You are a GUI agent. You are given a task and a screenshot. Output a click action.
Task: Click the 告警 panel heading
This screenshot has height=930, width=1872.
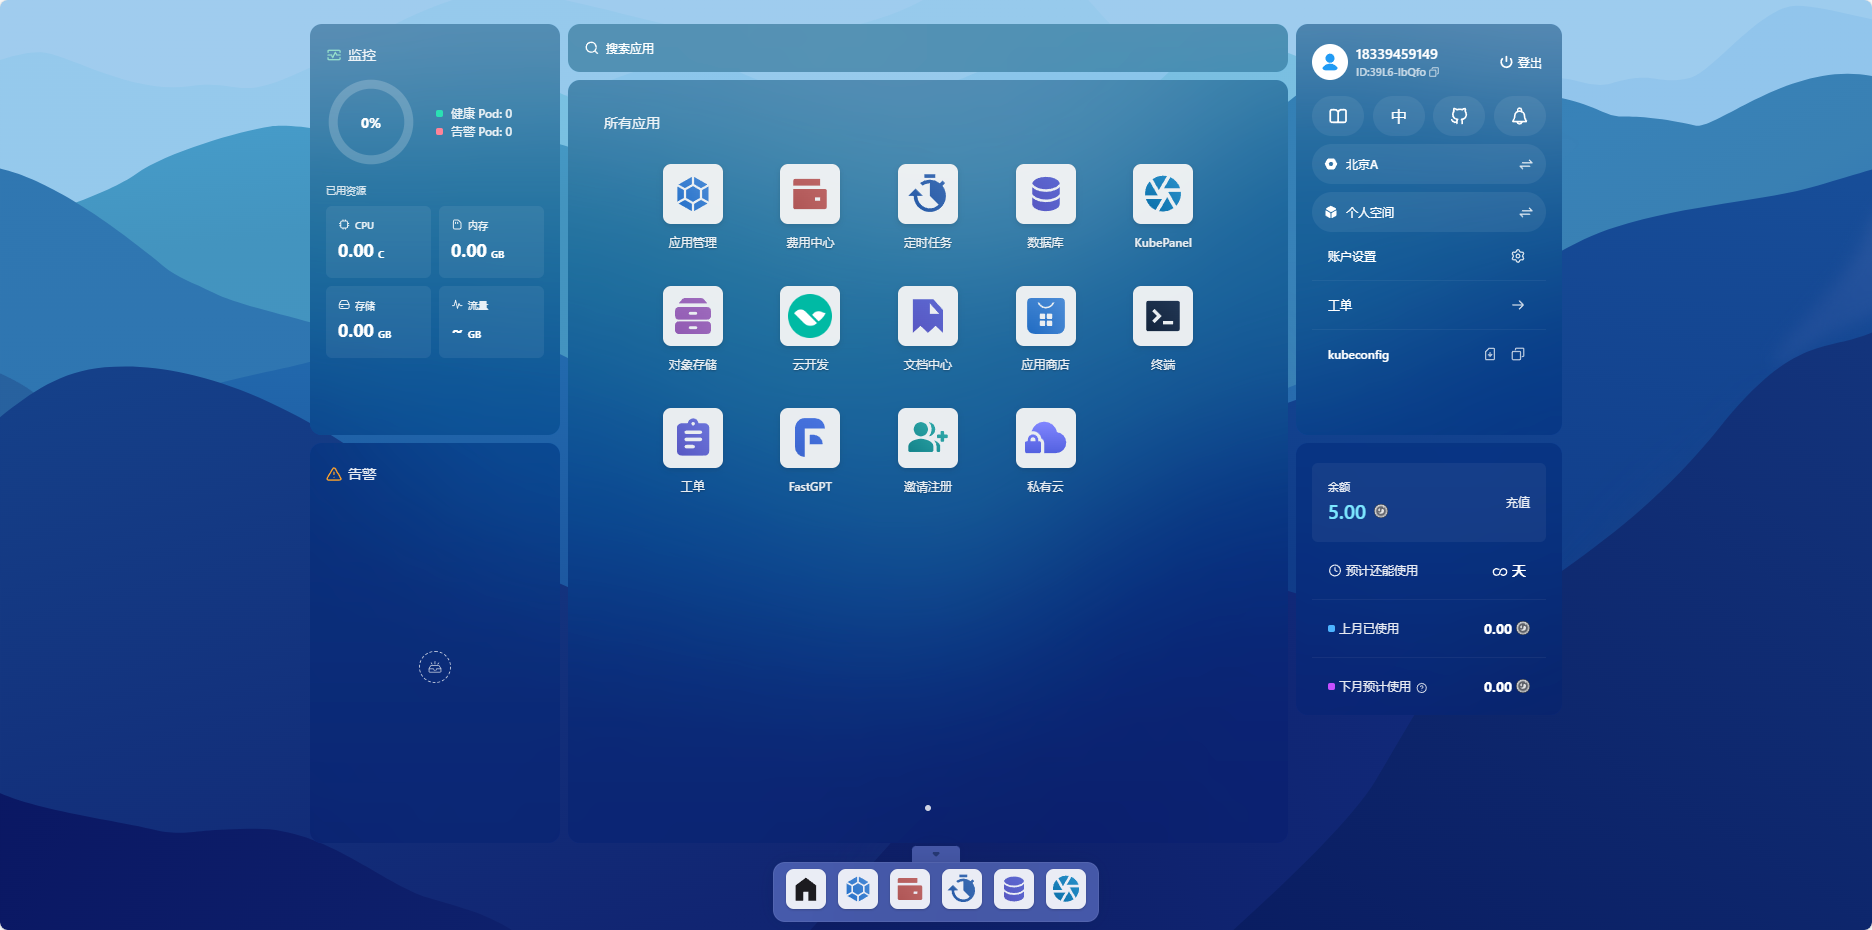click(362, 474)
